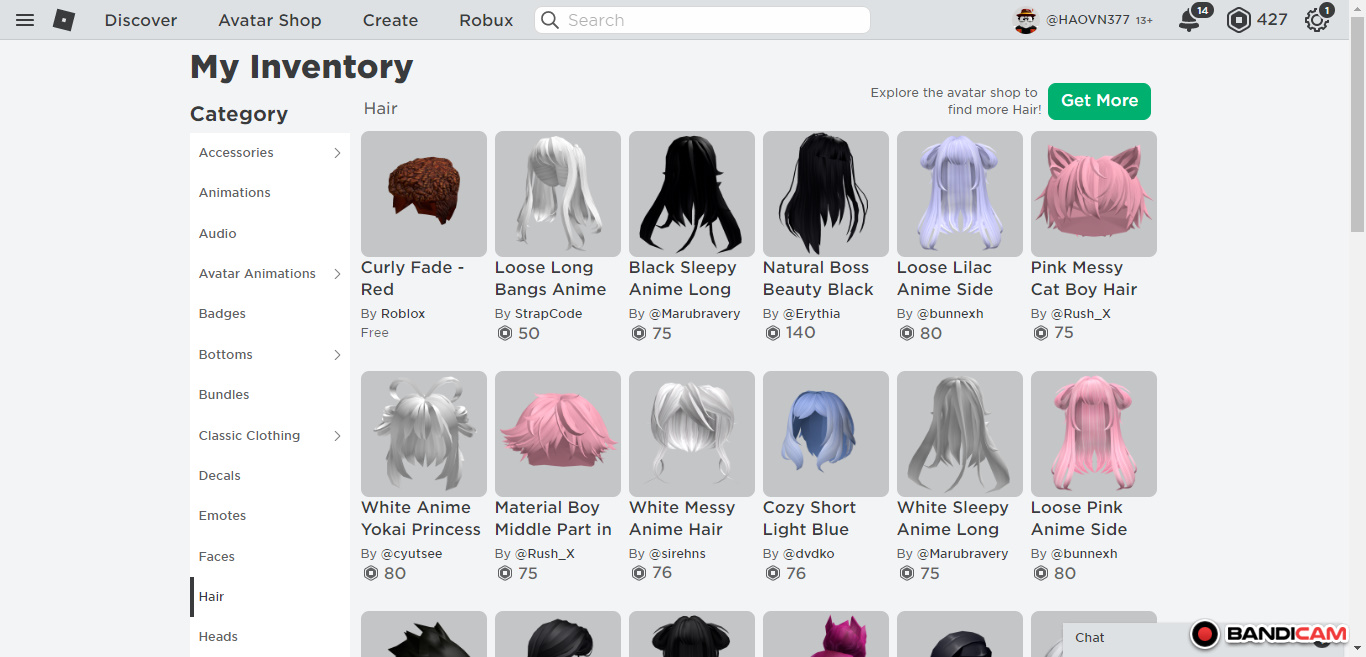This screenshot has width=1366, height=657.
Task: Open the Avatar Shop tab
Action: [x=270, y=20]
